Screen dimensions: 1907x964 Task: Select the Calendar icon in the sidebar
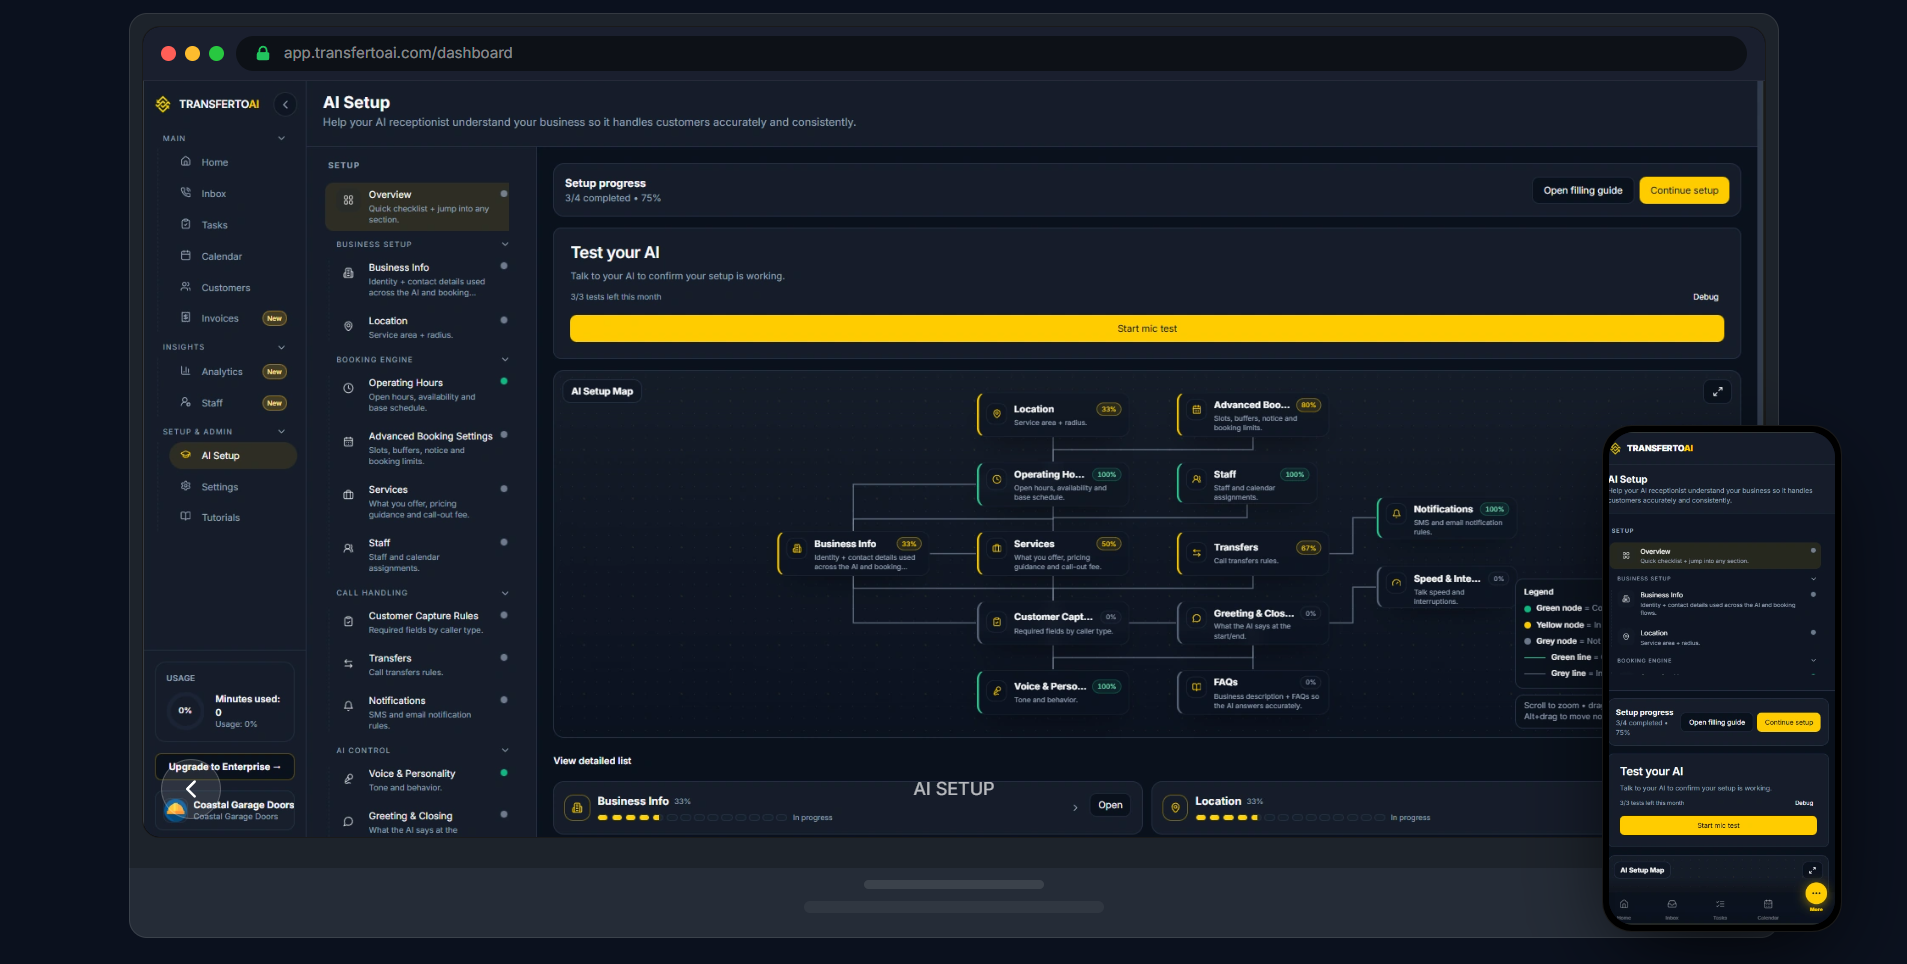pyautogui.click(x=186, y=256)
